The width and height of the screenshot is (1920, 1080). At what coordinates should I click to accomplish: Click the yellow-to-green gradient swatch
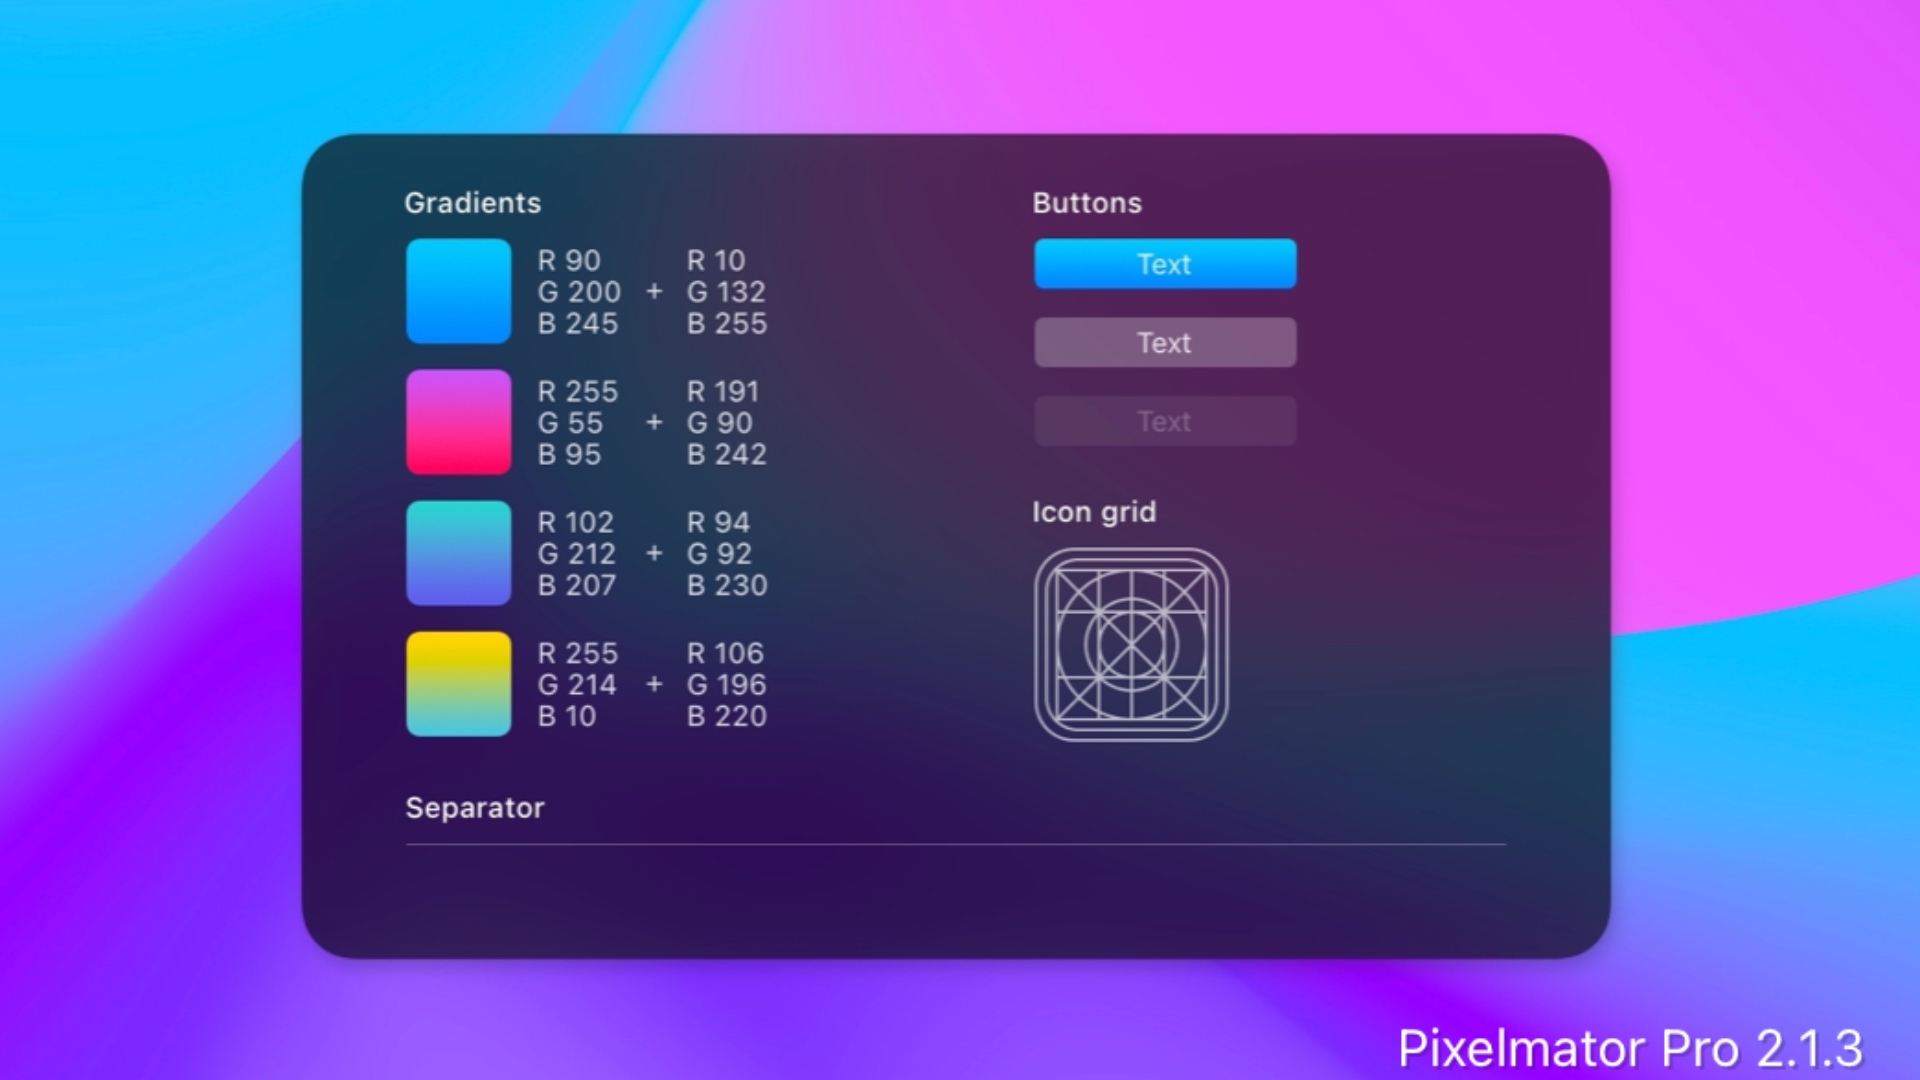tap(457, 684)
